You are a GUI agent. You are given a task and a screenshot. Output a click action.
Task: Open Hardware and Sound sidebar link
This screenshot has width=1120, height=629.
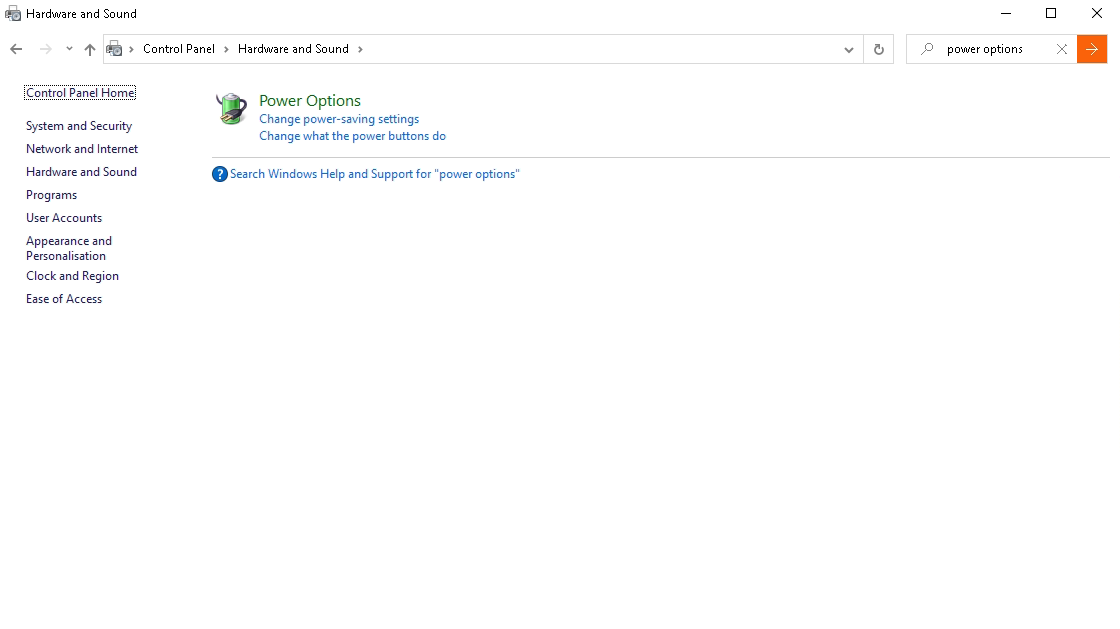click(81, 171)
